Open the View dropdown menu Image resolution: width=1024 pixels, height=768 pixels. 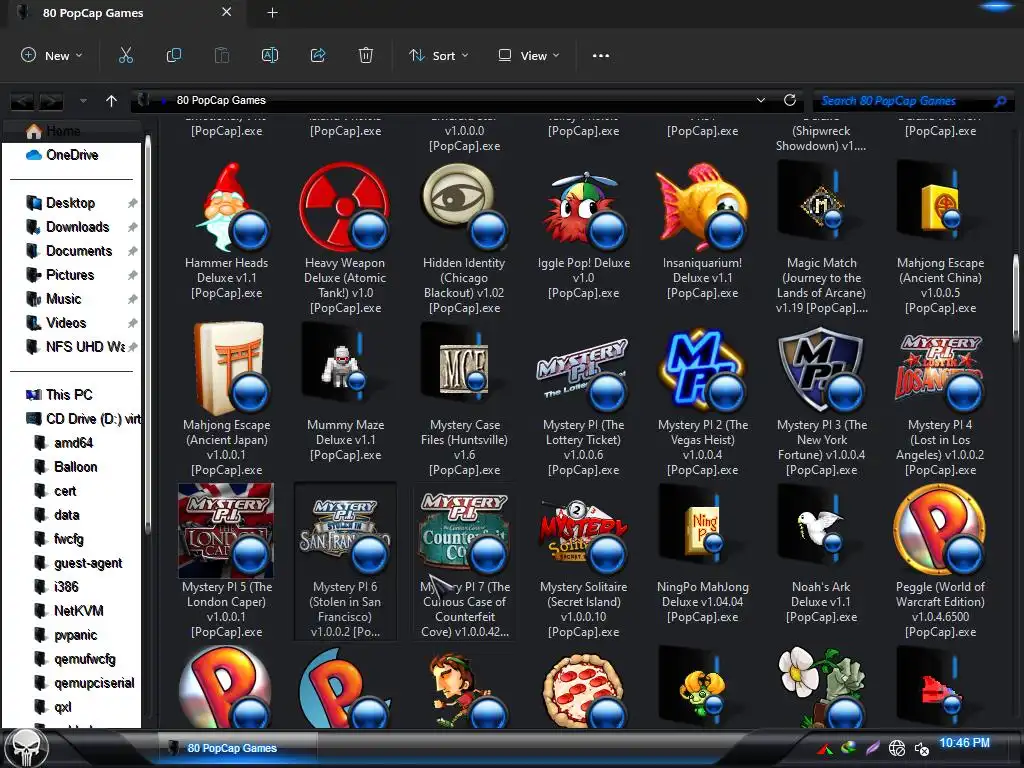529,56
